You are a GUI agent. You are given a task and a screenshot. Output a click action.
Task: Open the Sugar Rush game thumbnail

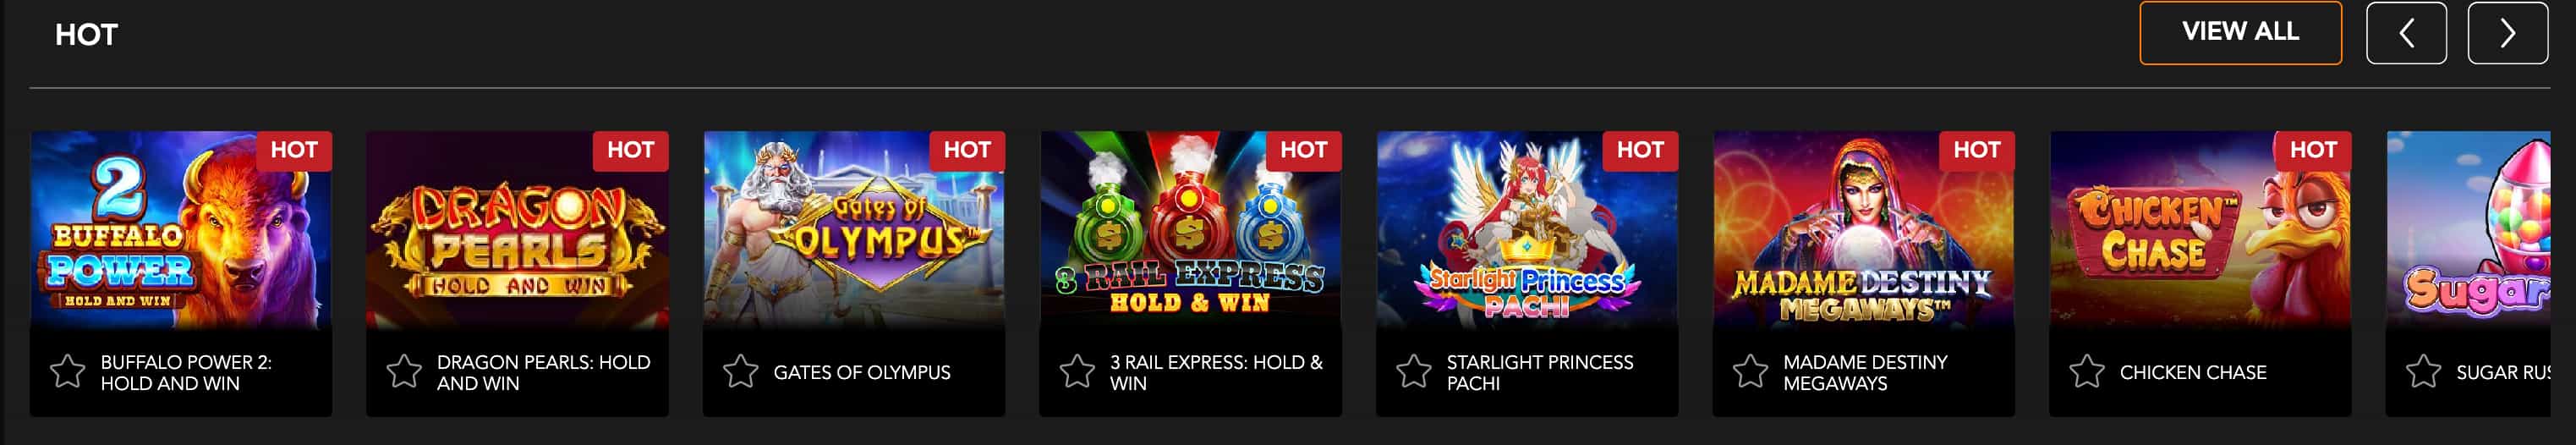coord(2468,230)
